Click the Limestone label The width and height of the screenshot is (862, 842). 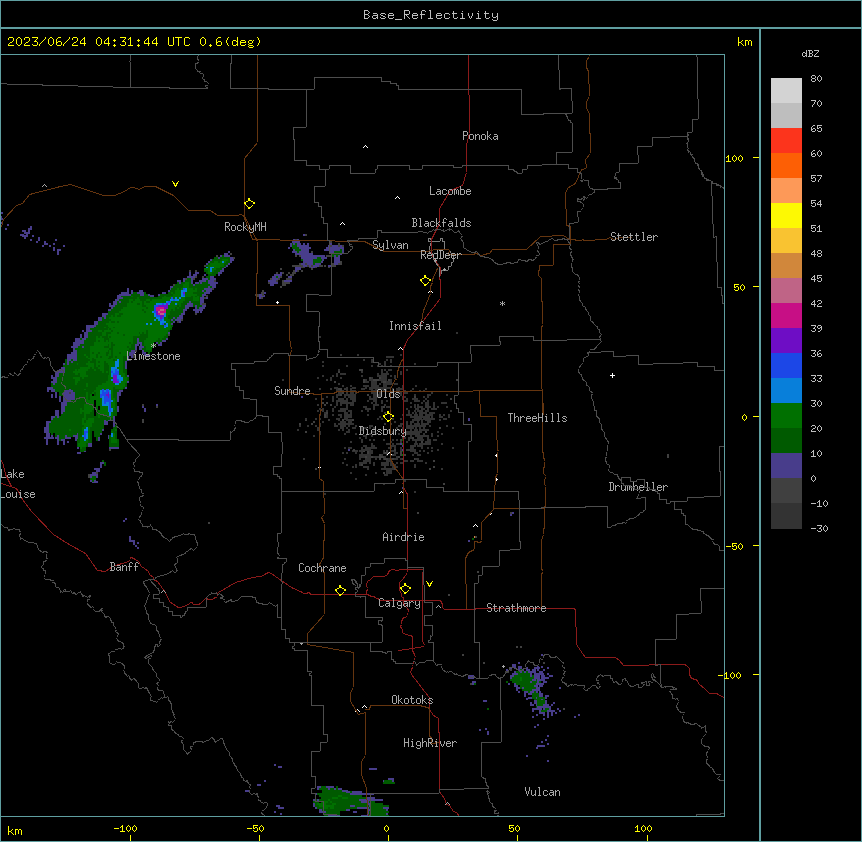click(x=153, y=356)
